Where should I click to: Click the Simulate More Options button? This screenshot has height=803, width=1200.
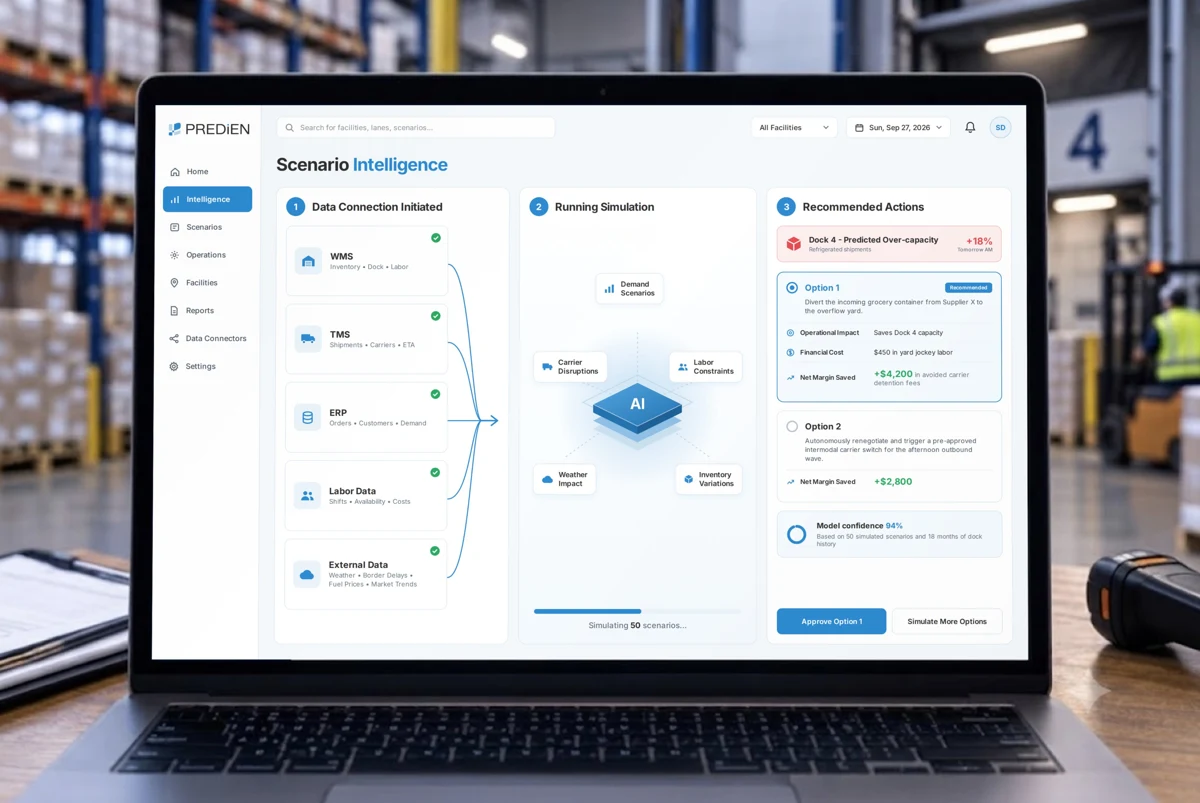click(947, 621)
